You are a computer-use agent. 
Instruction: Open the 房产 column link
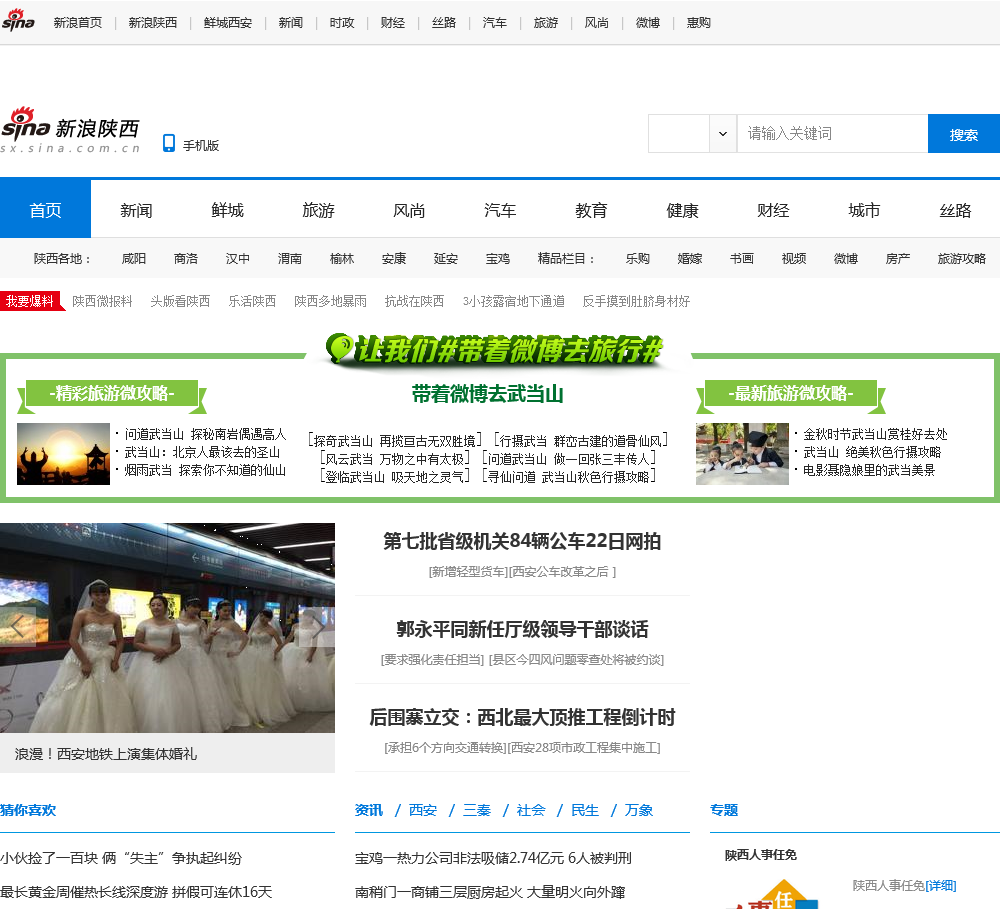click(x=898, y=258)
